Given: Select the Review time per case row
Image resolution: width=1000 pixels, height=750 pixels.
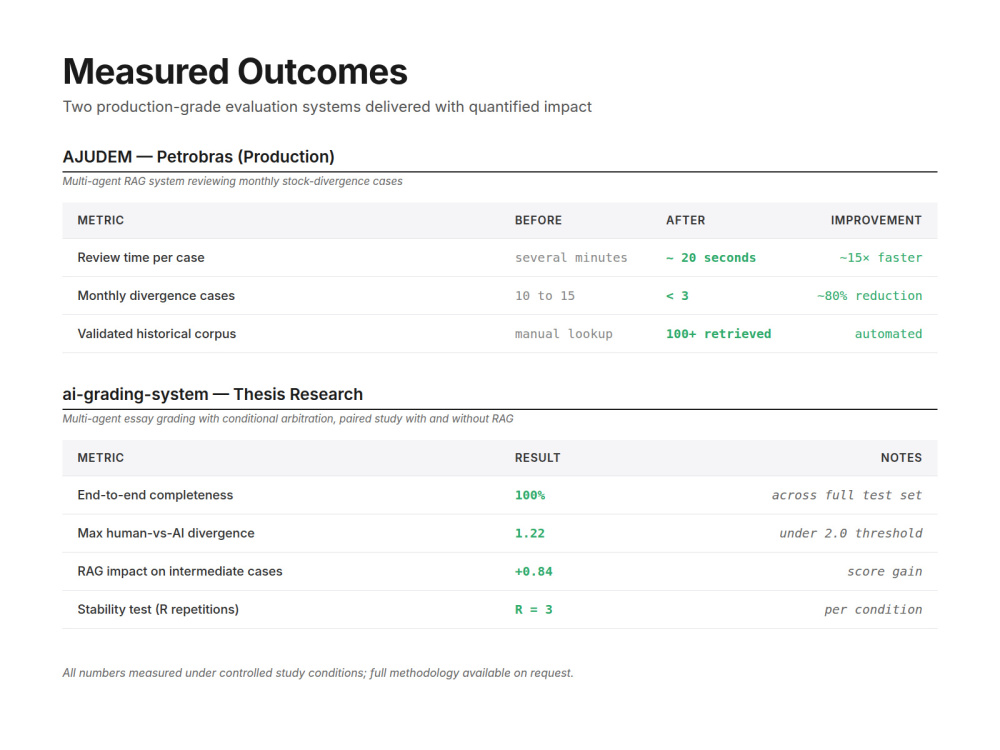Looking at the screenshot, I should tap(500, 258).
